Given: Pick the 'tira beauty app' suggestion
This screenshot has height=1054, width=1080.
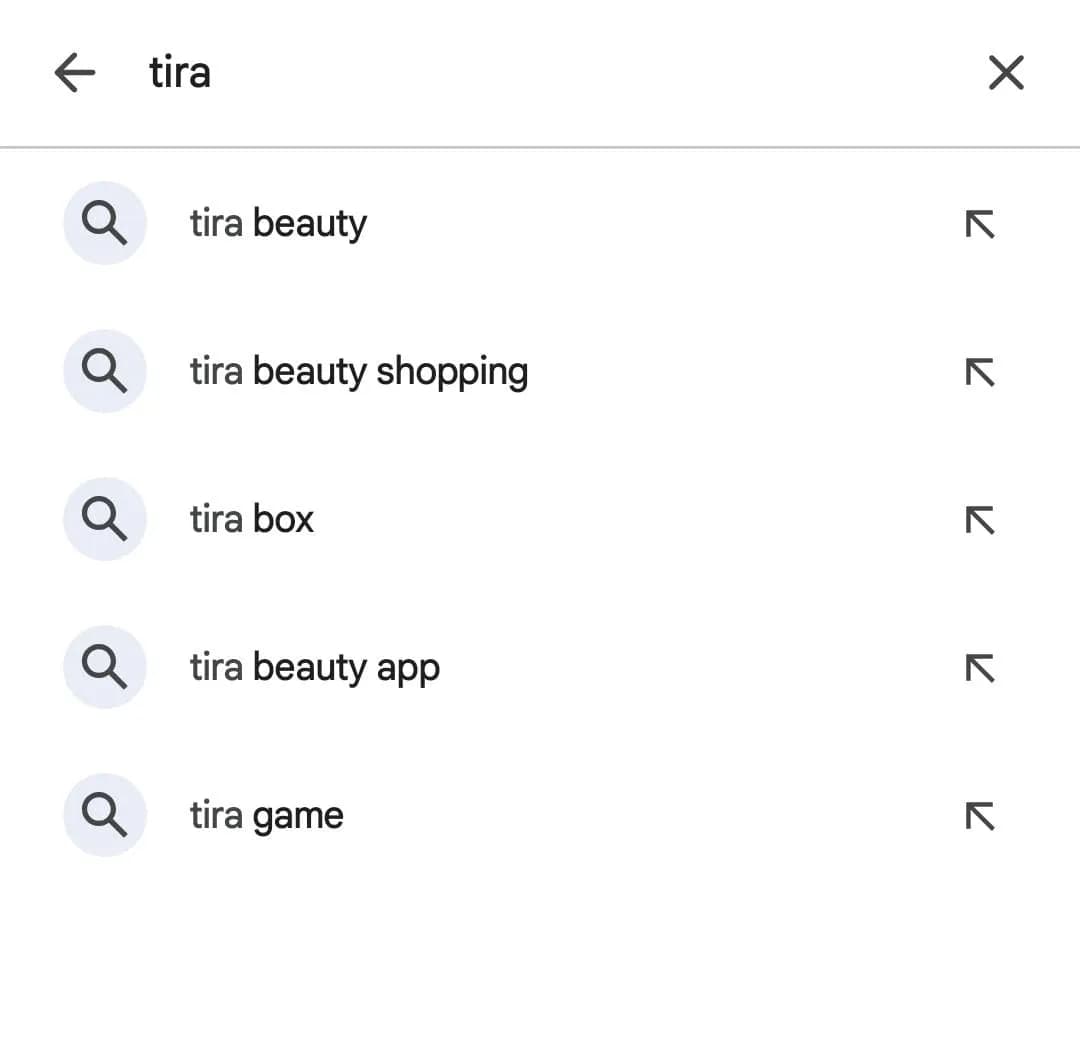Looking at the screenshot, I should pyautogui.click(x=315, y=667).
